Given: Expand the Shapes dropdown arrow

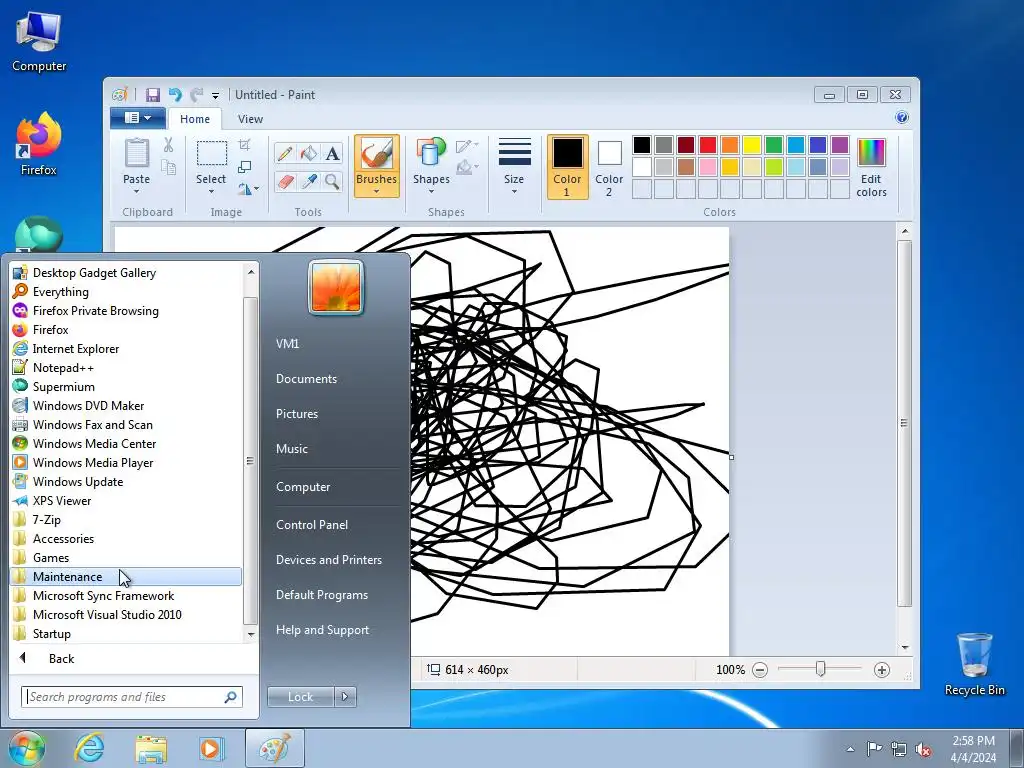Looking at the screenshot, I should [431, 191].
